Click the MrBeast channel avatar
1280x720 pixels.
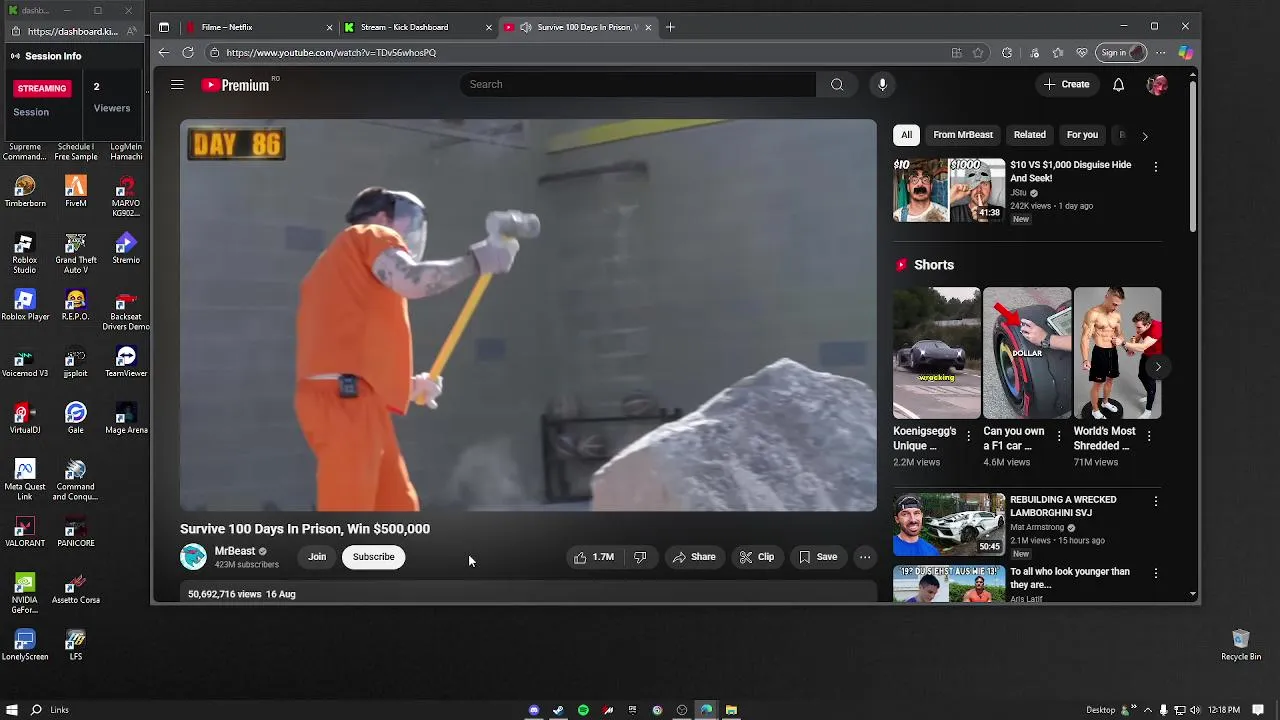[x=193, y=557]
